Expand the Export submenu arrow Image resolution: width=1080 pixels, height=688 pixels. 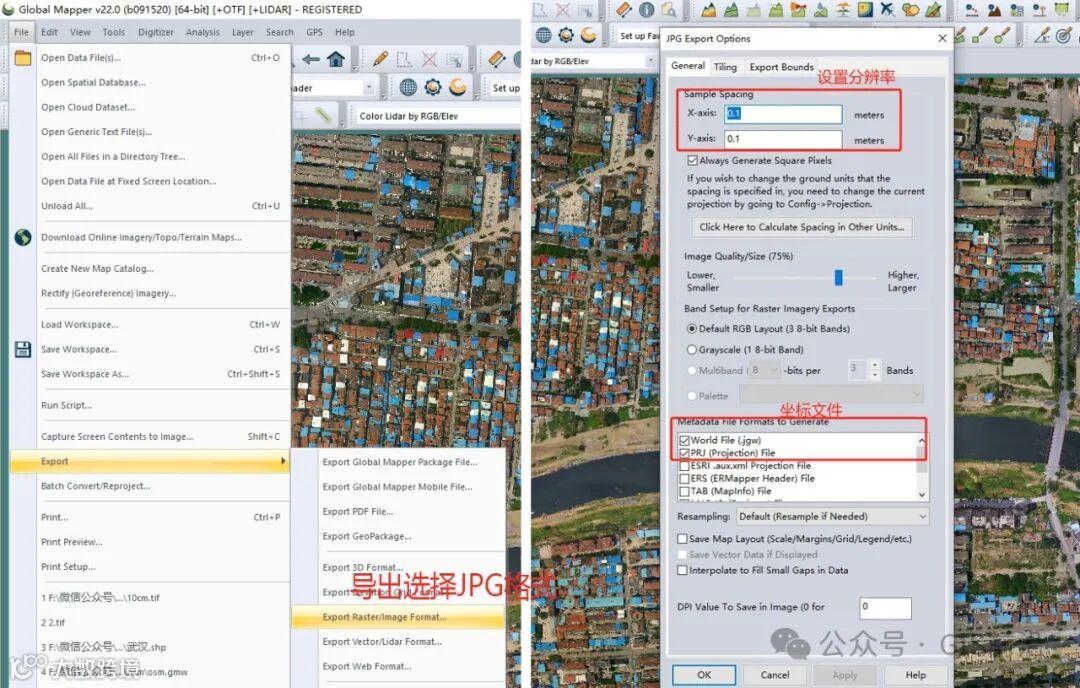click(282, 461)
